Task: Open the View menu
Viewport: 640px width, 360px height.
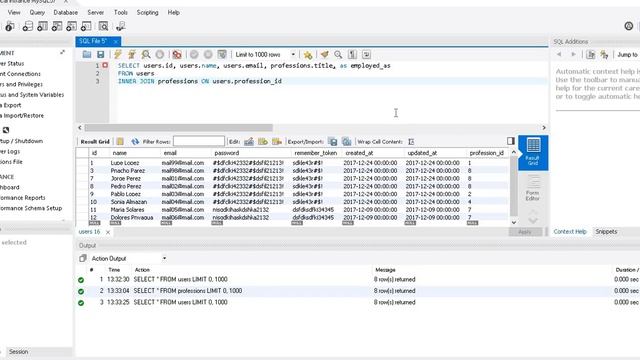Action: click(x=14, y=13)
